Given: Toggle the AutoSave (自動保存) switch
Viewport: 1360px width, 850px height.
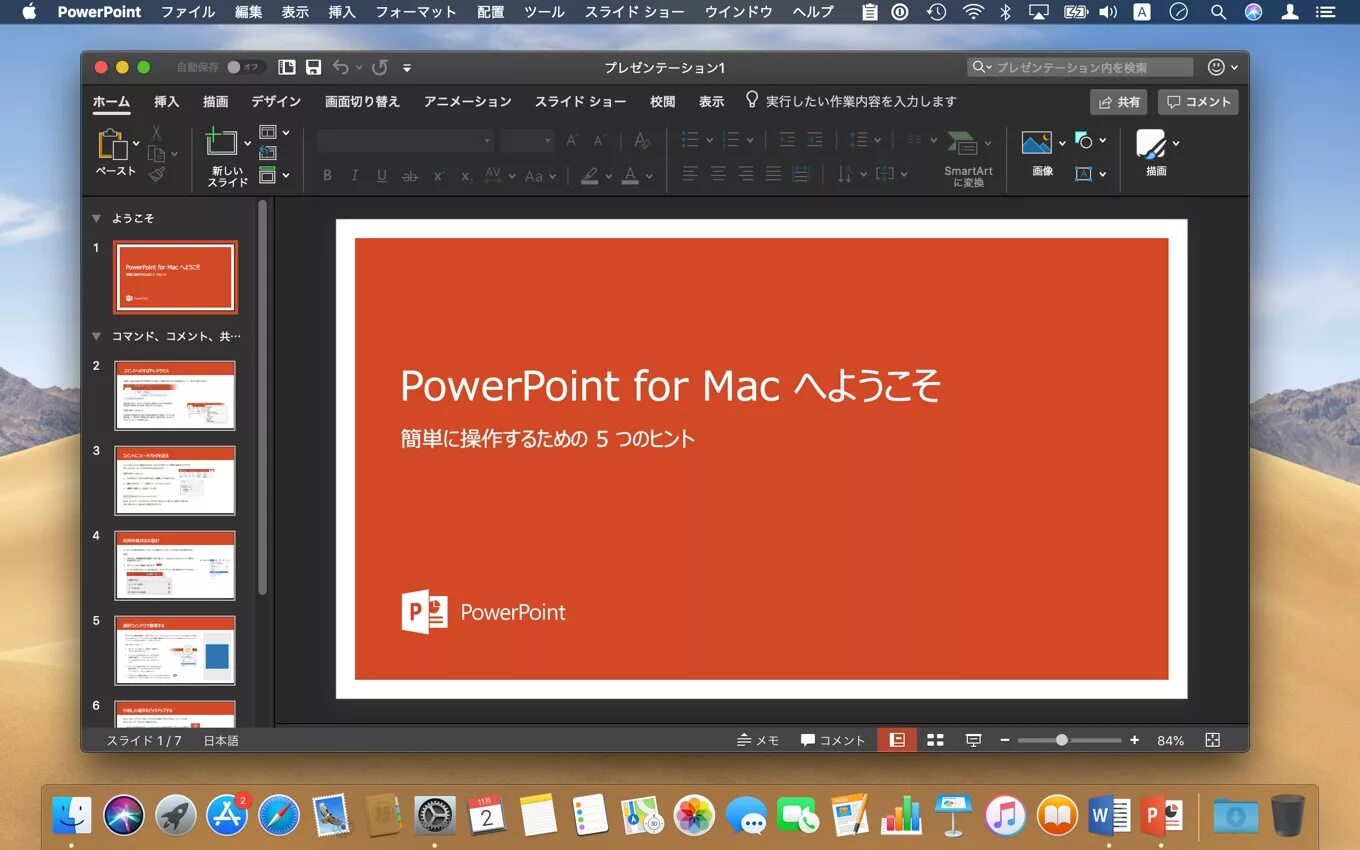Looking at the screenshot, I should point(245,67).
